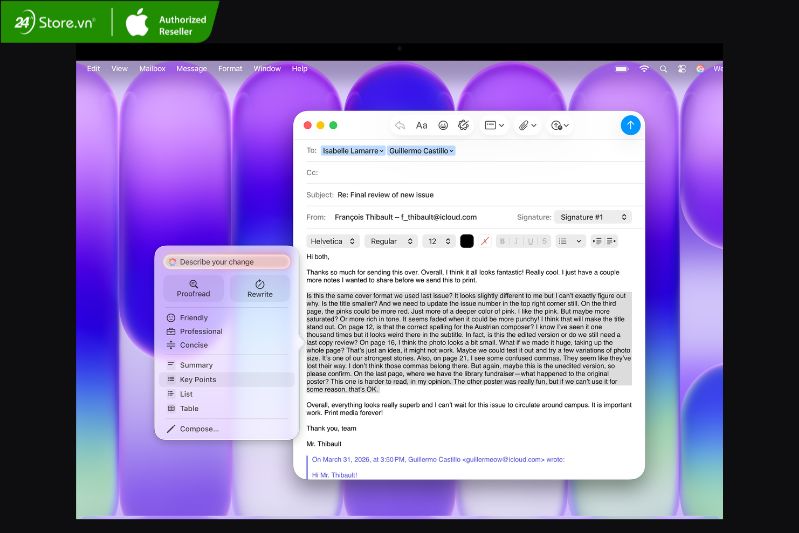Click the Rewrite button
The height and width of the screenshot is (533, 799).
coord(260,289)
